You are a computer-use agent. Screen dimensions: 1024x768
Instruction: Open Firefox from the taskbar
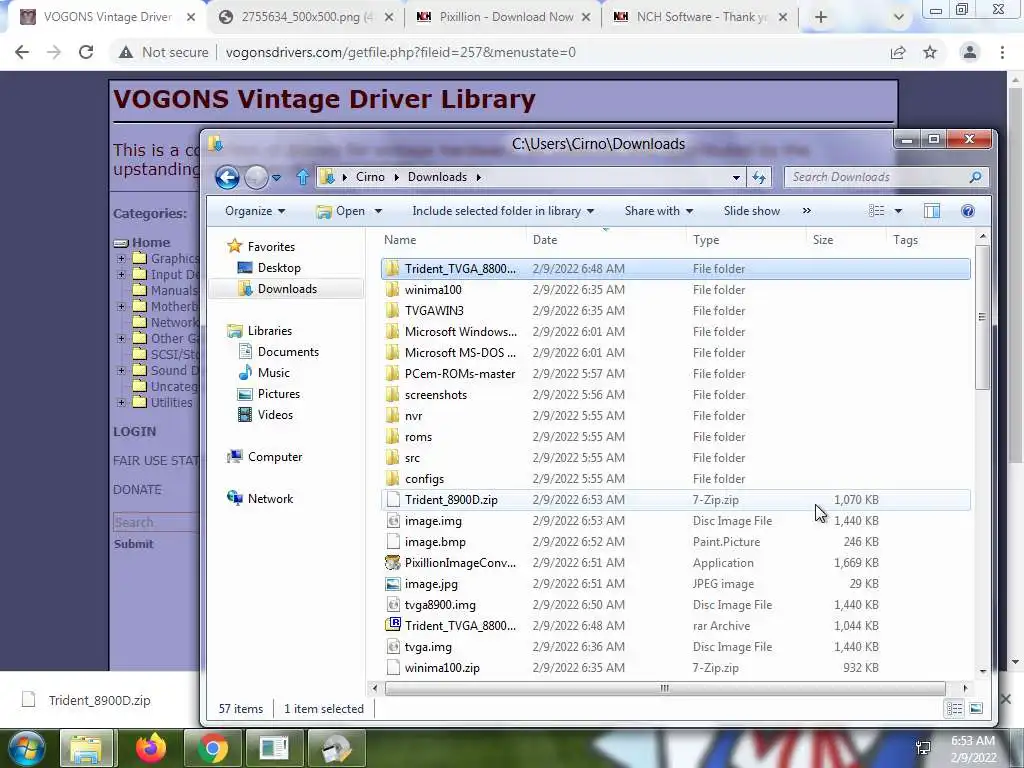click(x=151, y=748)
